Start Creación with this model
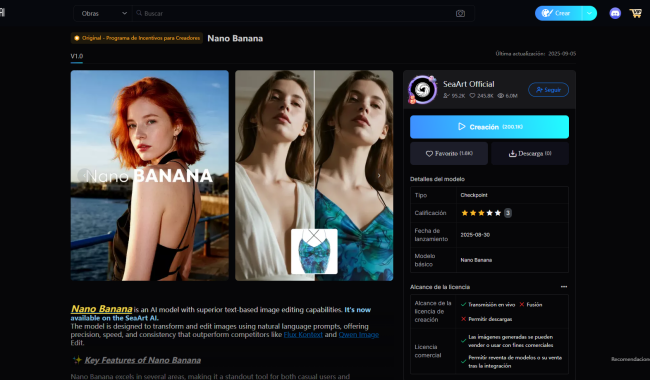 coord(489,127)
